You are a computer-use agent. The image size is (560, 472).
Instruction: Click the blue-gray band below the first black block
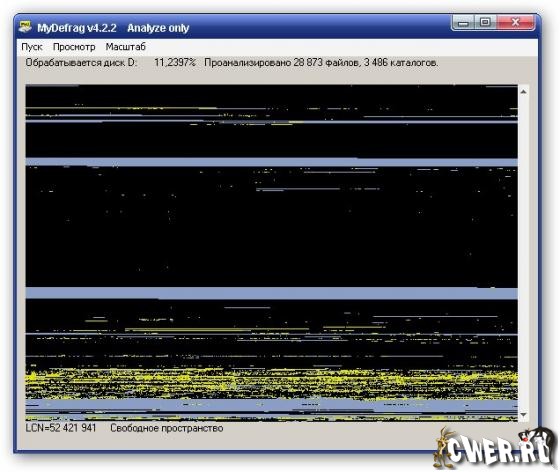click(x=271, y=162)
